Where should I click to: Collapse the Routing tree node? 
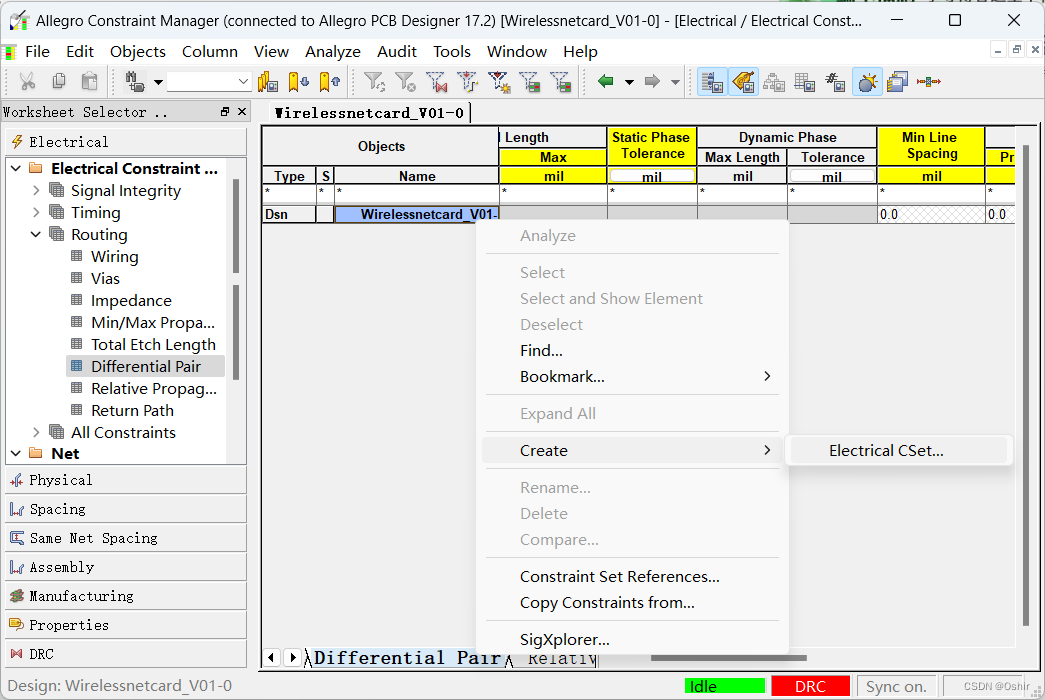[37, 235]
